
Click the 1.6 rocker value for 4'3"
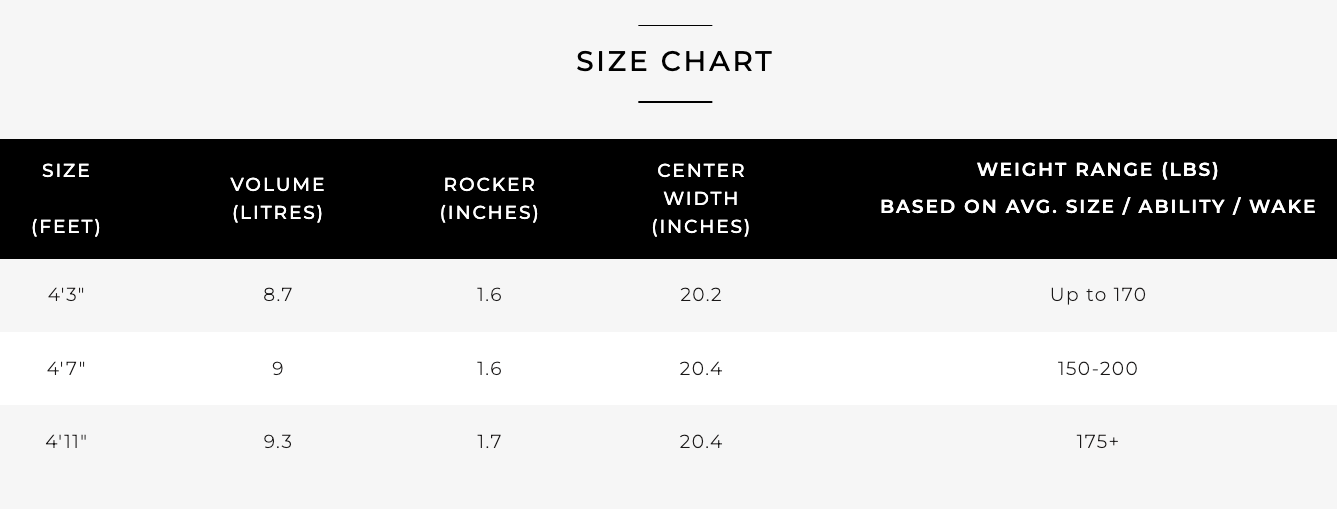click(x=490, y=295)
